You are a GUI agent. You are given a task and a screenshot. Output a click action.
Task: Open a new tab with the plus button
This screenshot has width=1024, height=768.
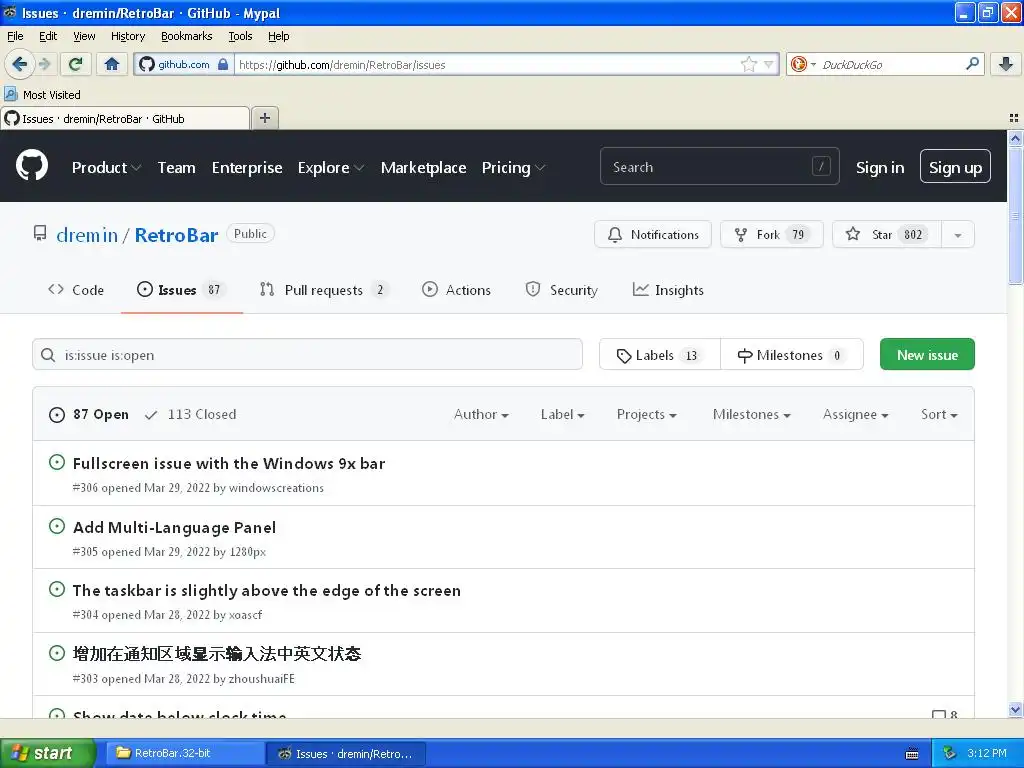pos(264,118)
